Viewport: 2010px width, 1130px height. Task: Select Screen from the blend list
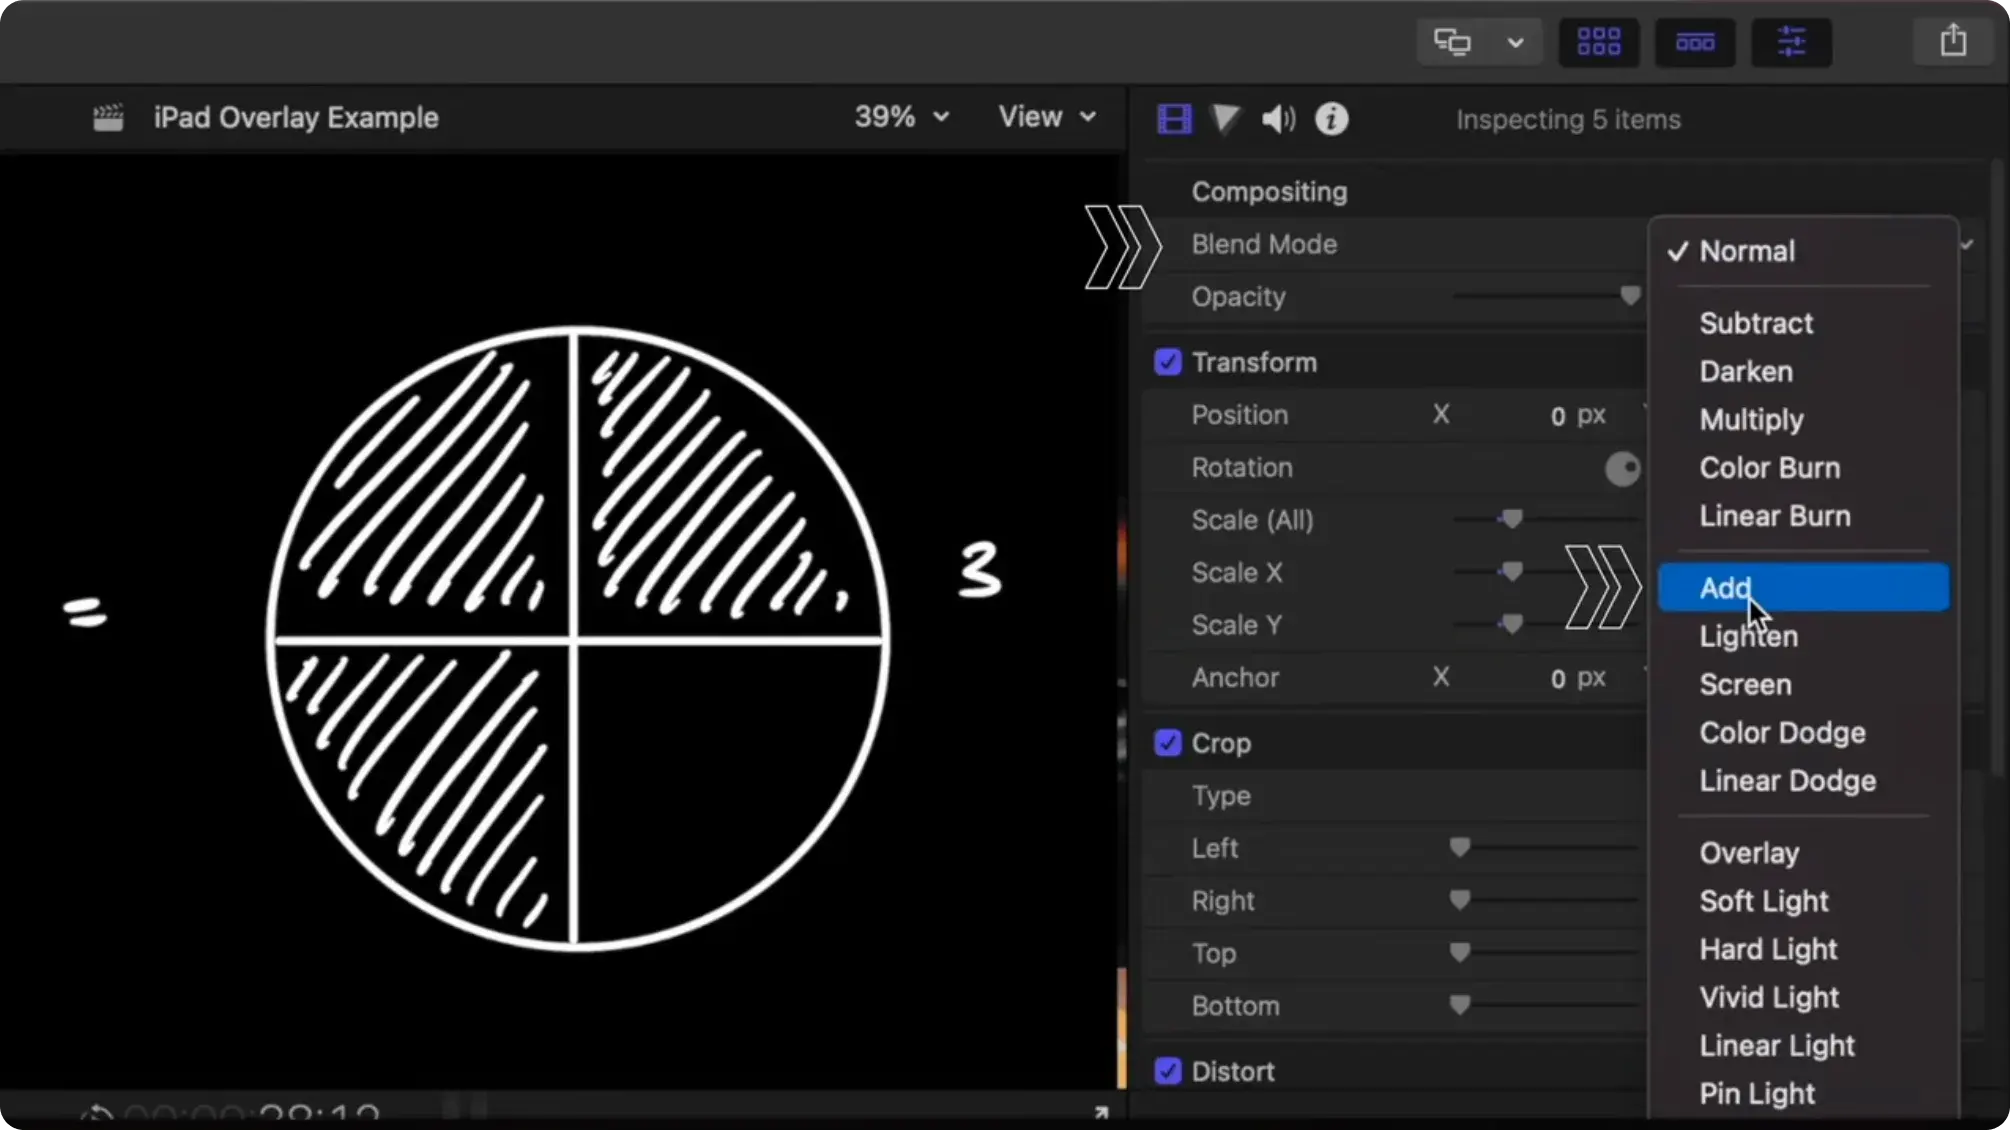pyautogui.click(x=1803, y=684)
